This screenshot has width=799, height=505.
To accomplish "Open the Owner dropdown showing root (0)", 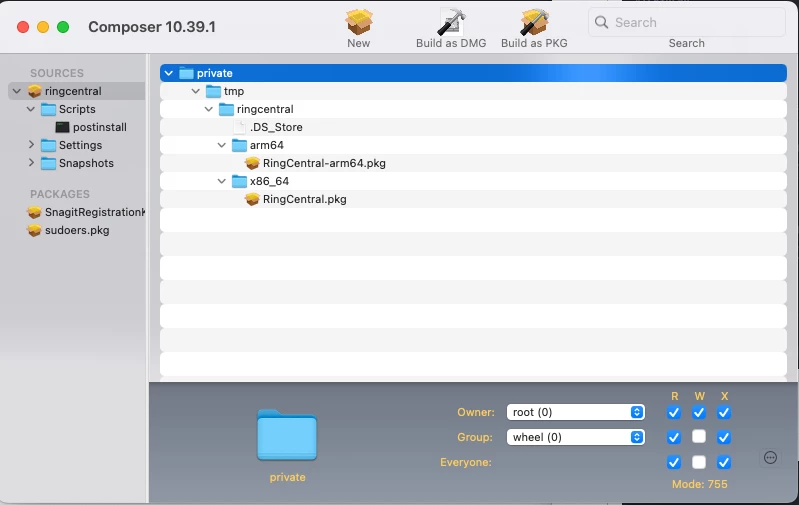I will (576, 412).
